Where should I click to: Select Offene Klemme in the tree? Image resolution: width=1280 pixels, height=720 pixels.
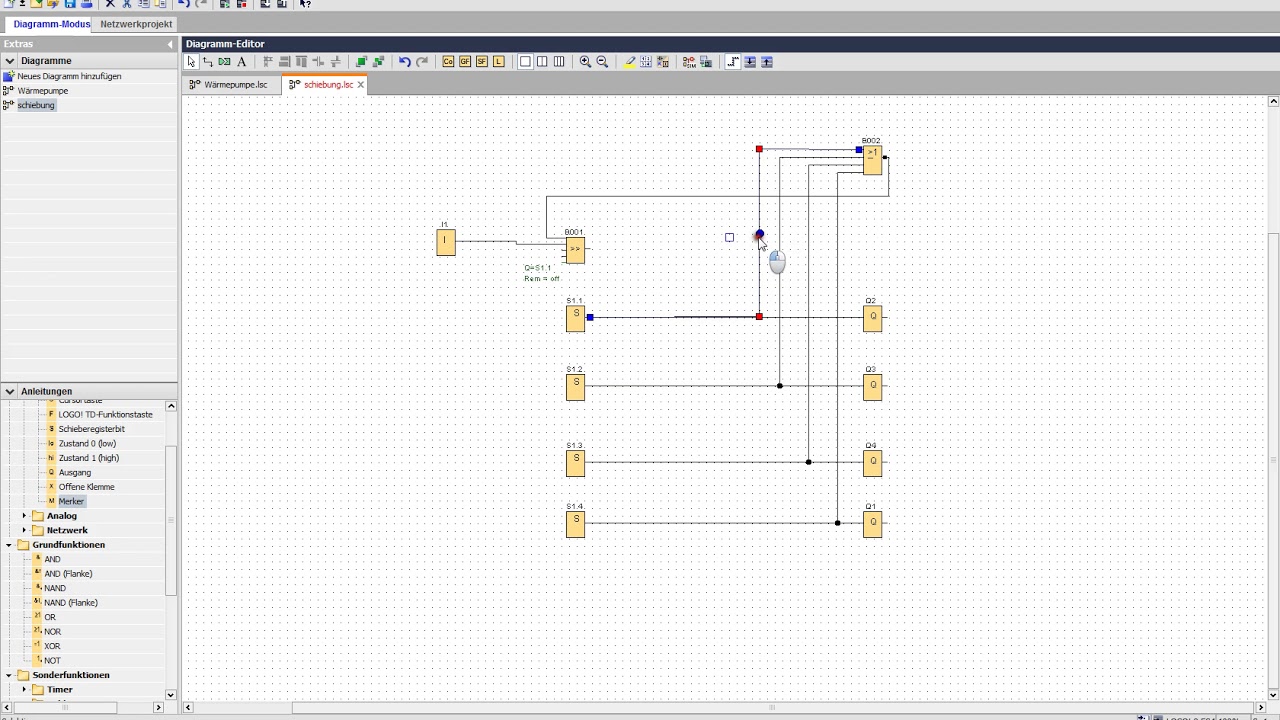[x=86, y=487]
